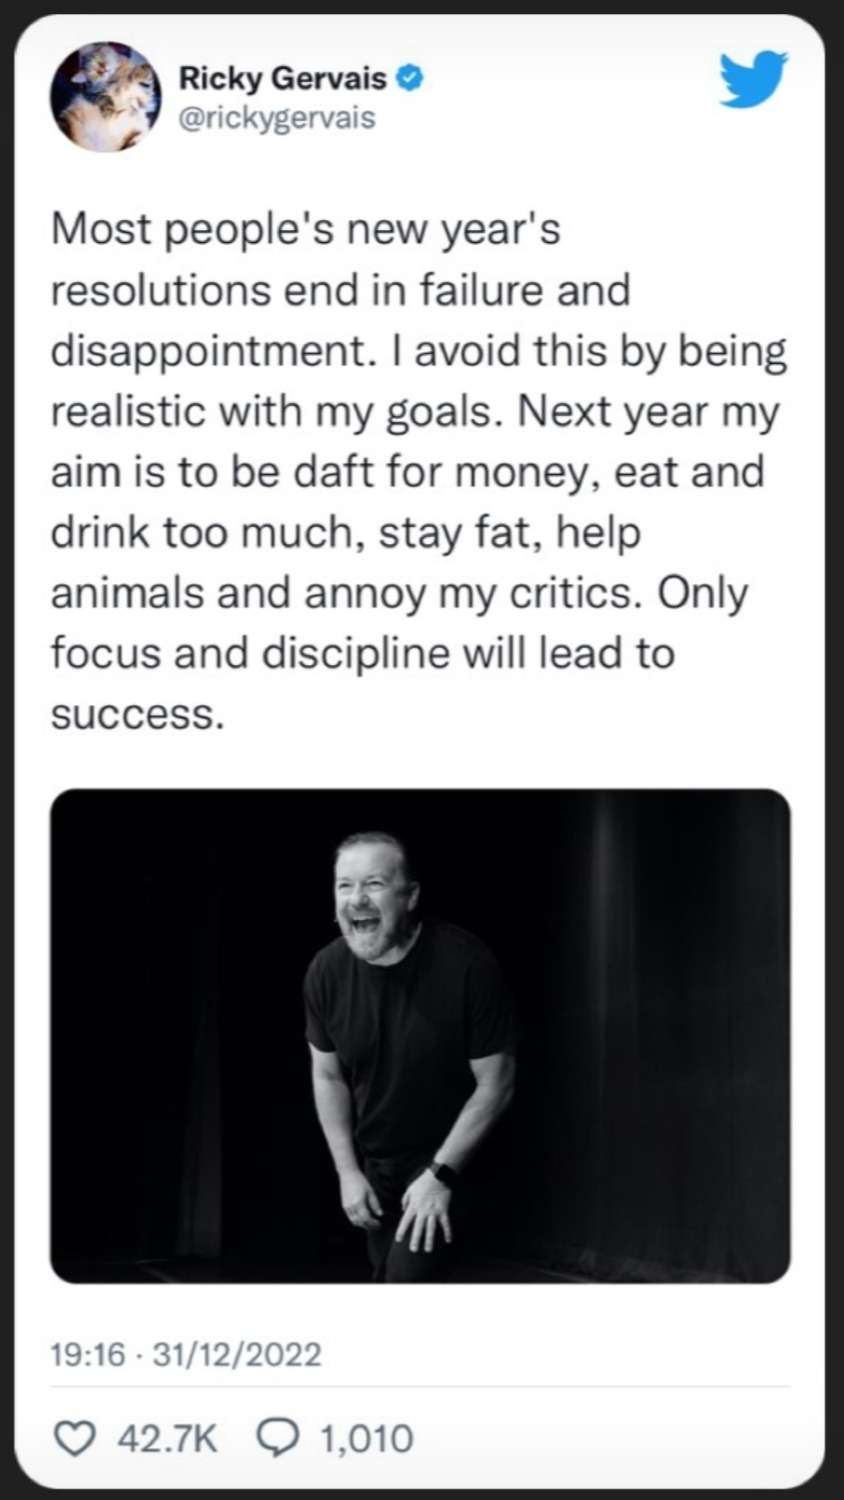The image size is (844, 1500).
Task: Click the word "disappointment." in the tweet
Action: 209,351
